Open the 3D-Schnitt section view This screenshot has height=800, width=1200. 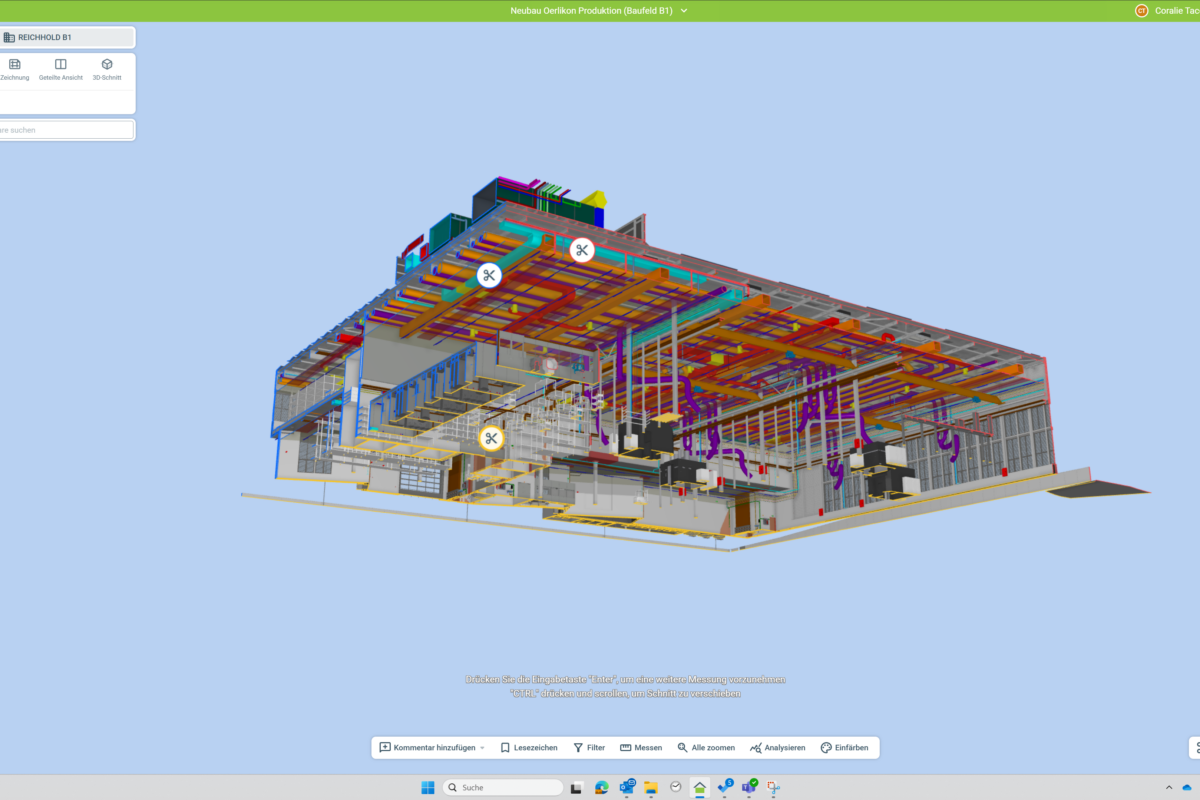(107, 69)
